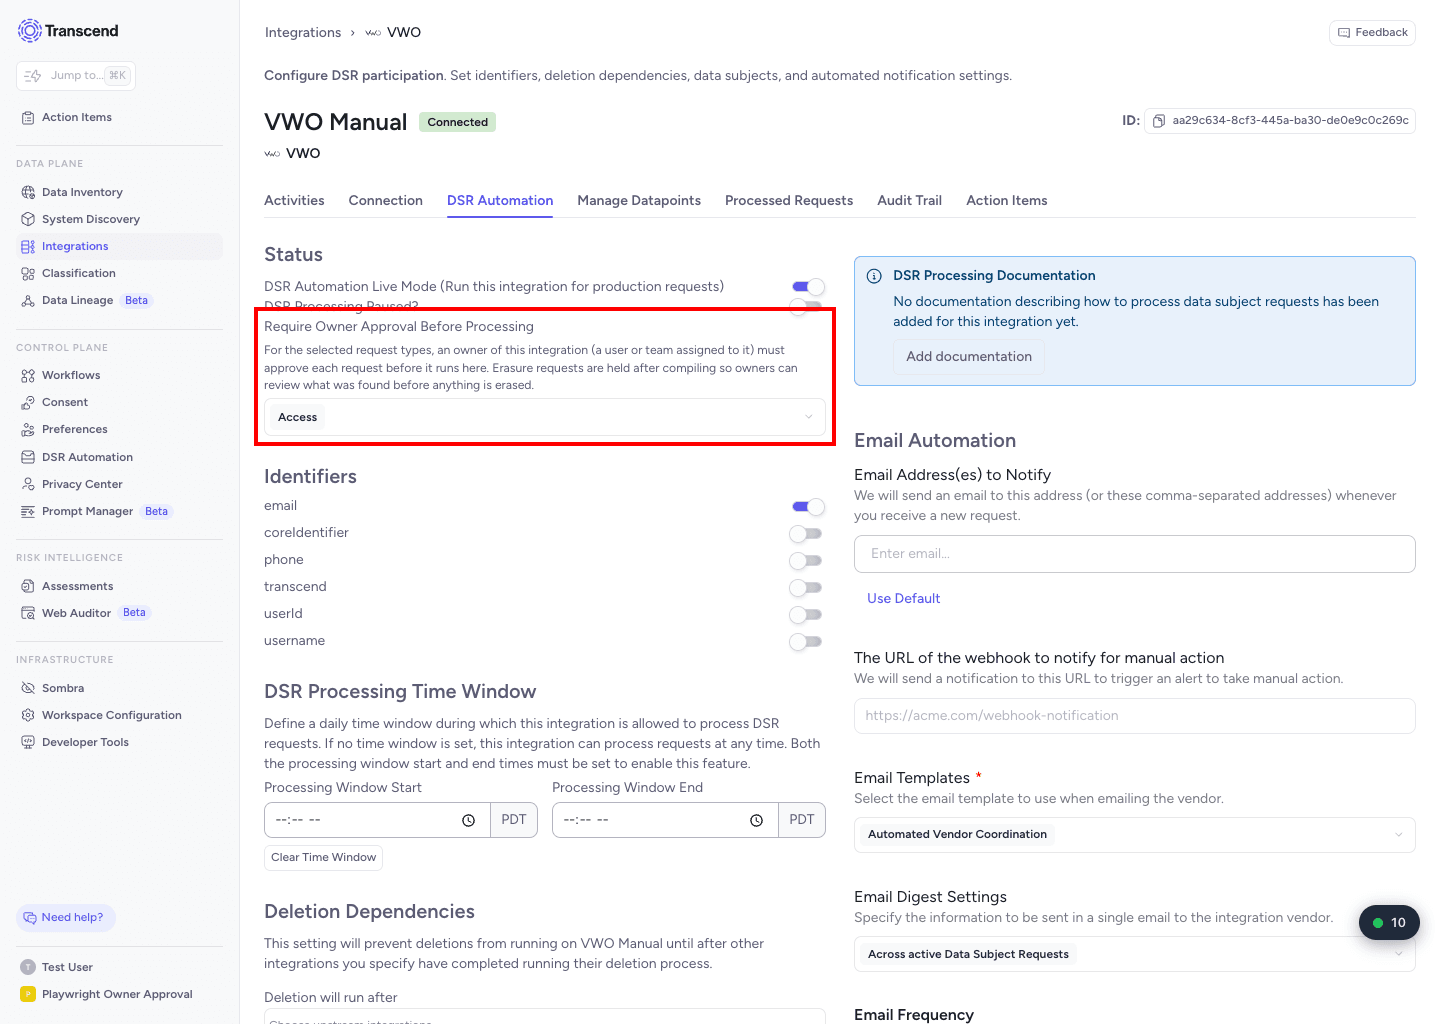Open the Assessments sidebar icon

pos(28,586)
